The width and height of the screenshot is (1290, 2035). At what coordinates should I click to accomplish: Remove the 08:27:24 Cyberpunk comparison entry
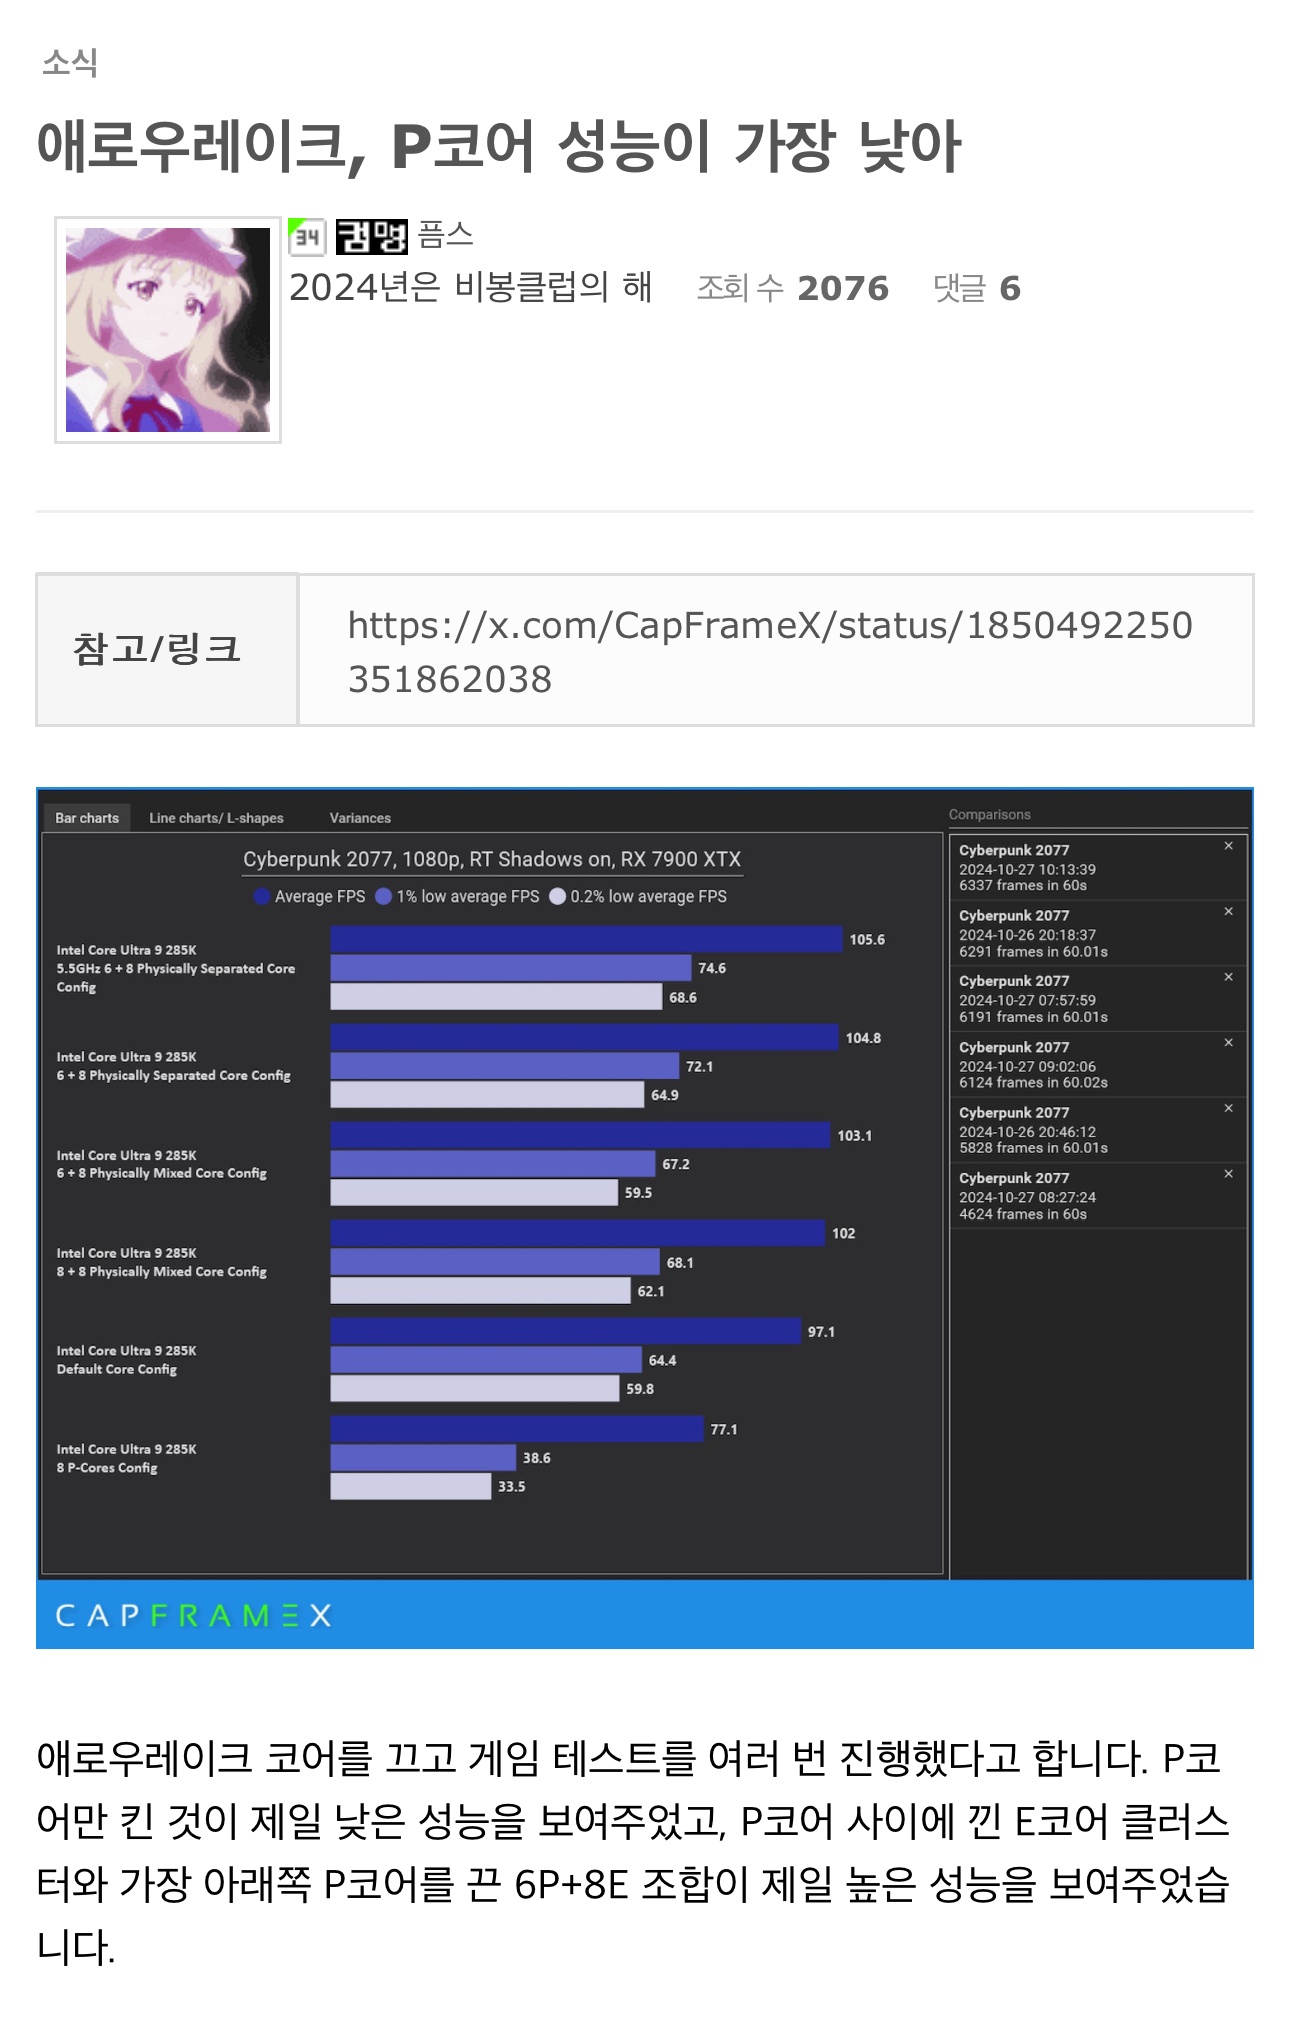[1228, 1173]
